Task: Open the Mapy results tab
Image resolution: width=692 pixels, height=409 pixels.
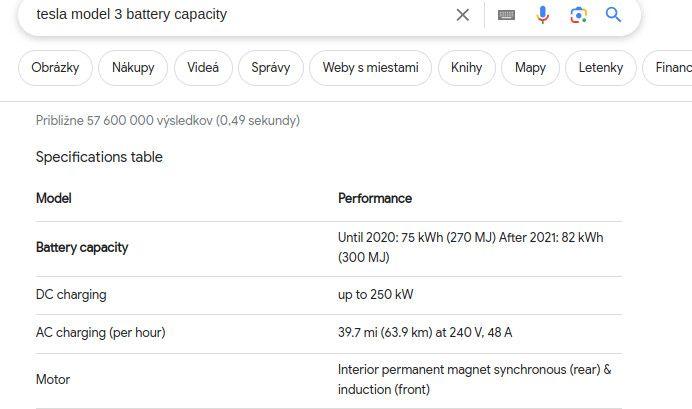Action: (530, 68)
